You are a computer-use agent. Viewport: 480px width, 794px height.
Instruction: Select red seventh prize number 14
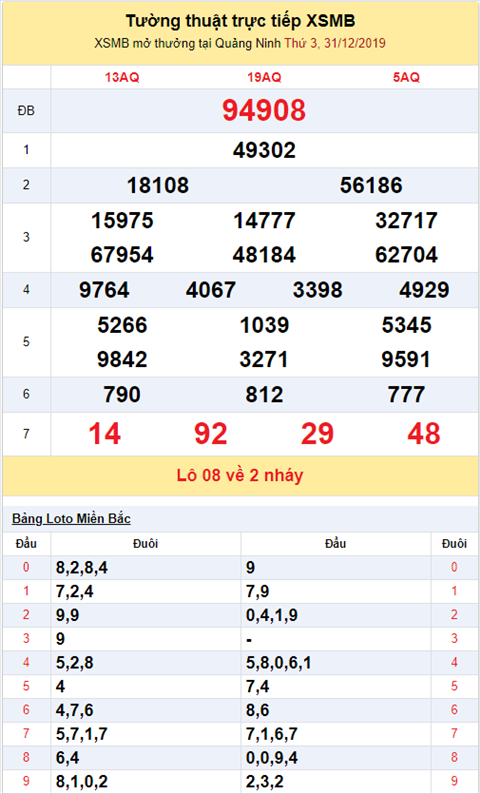tap(104, 434)
